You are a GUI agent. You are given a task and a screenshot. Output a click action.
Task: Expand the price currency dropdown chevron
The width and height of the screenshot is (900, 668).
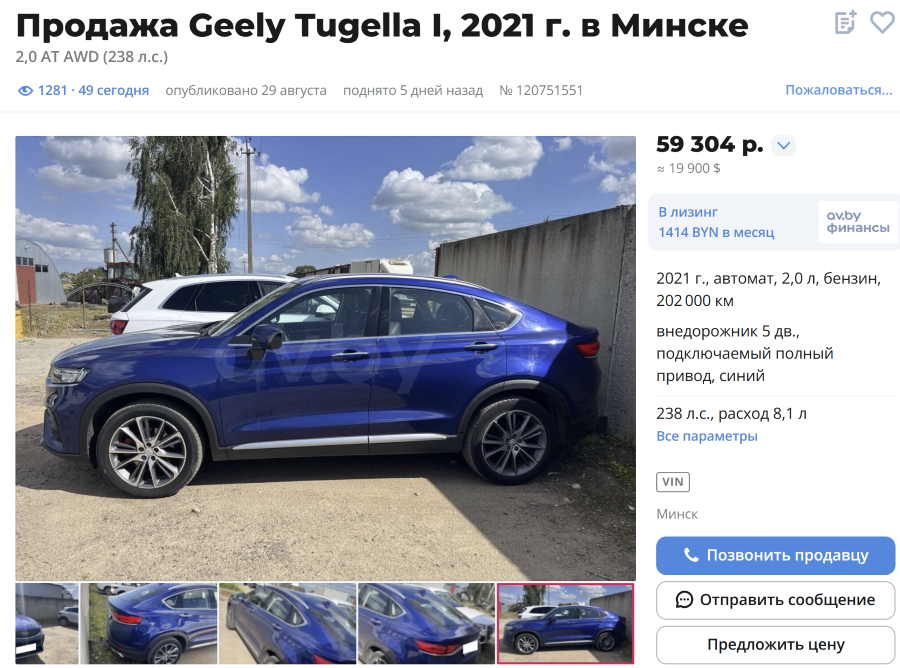[783, 145]
